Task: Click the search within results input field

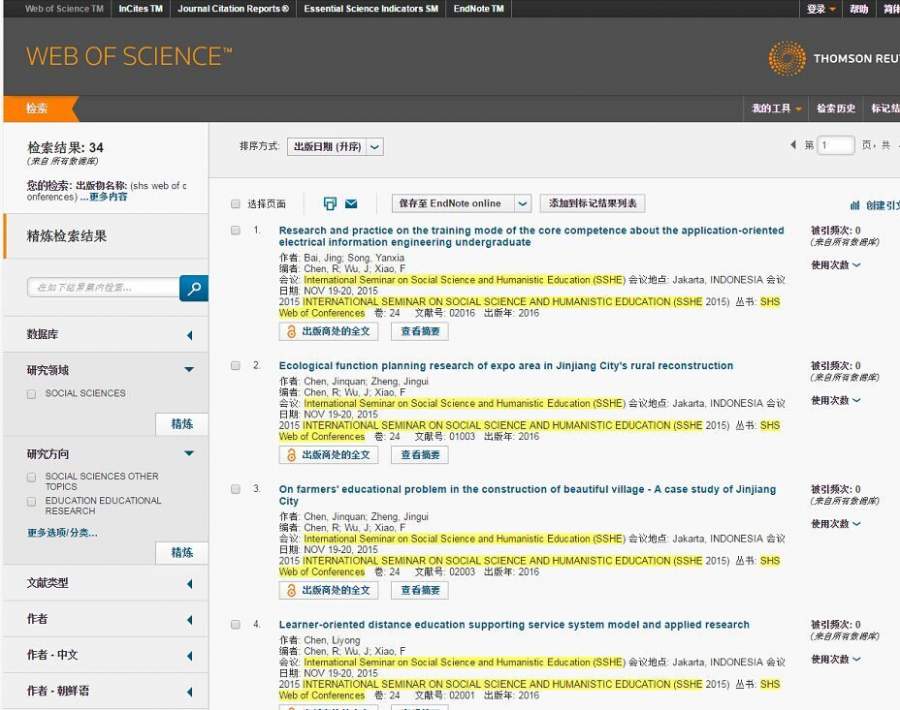Action: (103, 288)
